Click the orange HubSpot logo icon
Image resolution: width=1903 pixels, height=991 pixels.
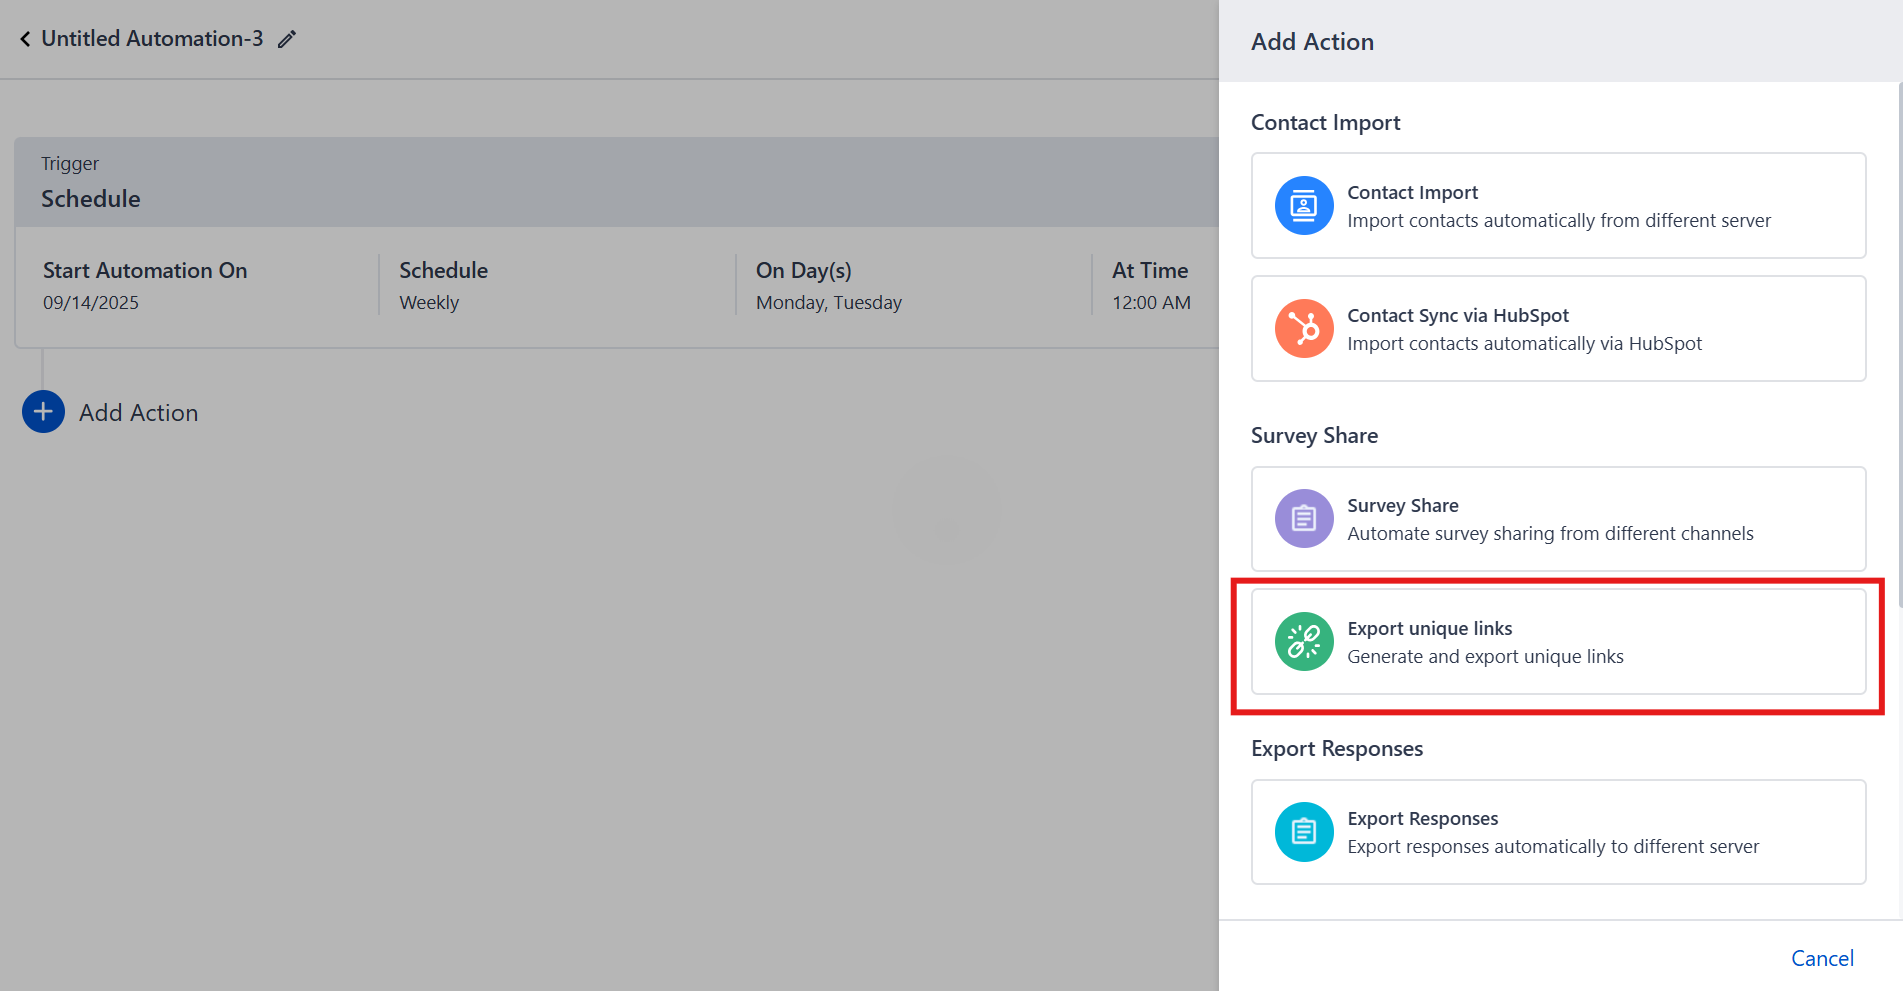(x=1303, y=329)
